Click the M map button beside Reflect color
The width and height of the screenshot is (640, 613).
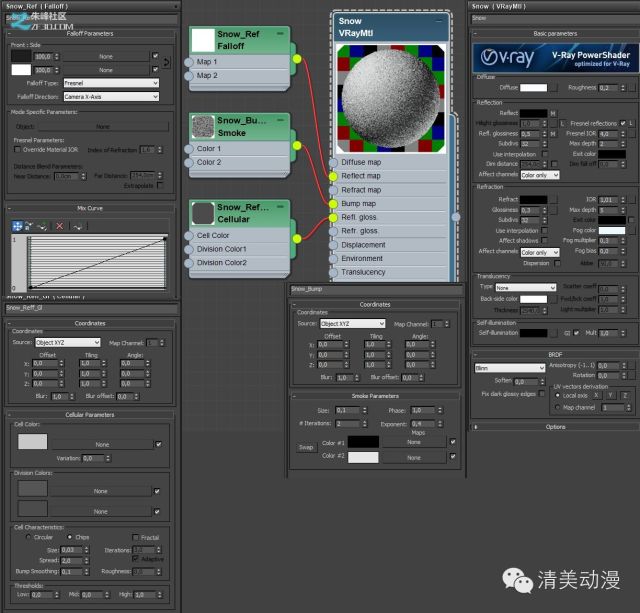click(553, 113)
